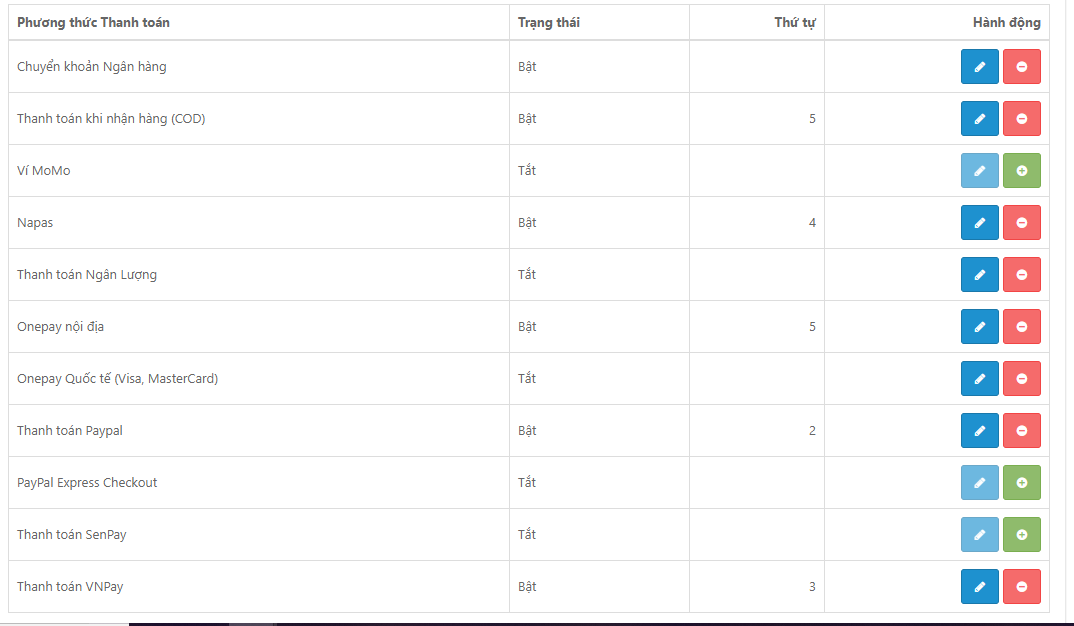The image size is (1074, 626).
Task: Uninstall Onepay nội địa payment method
Action: click(x=1021, y=327)
